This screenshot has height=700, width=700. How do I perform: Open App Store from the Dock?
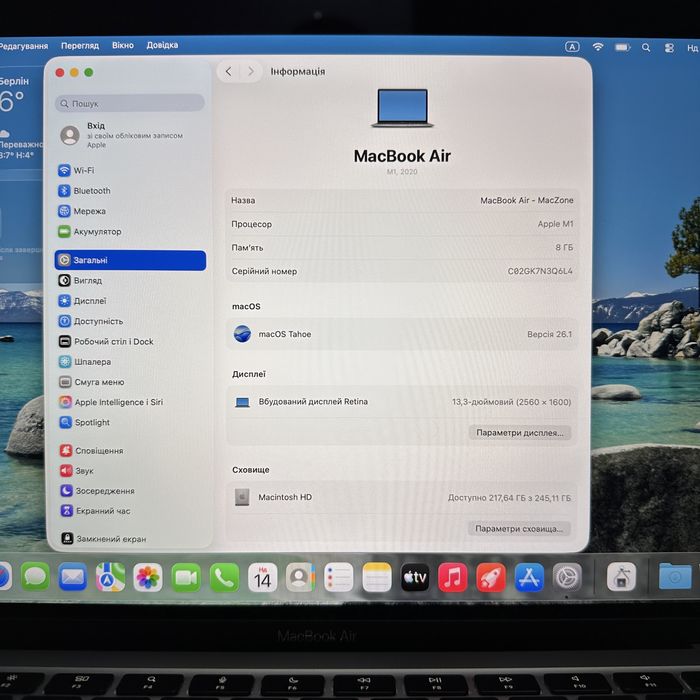click(529, 578)
